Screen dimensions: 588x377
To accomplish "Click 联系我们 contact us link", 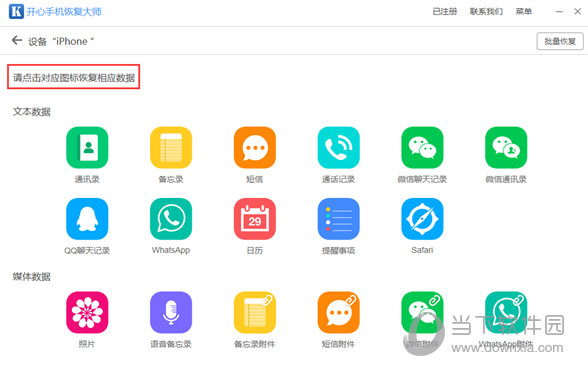I will tap(486, 12).
